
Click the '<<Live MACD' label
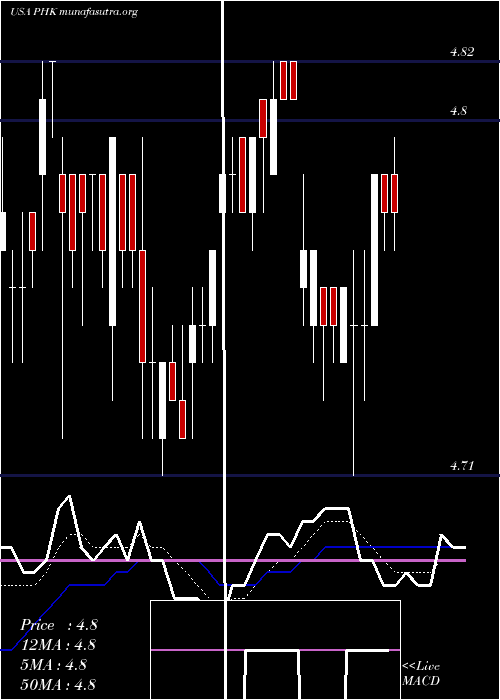pos(421,673)
